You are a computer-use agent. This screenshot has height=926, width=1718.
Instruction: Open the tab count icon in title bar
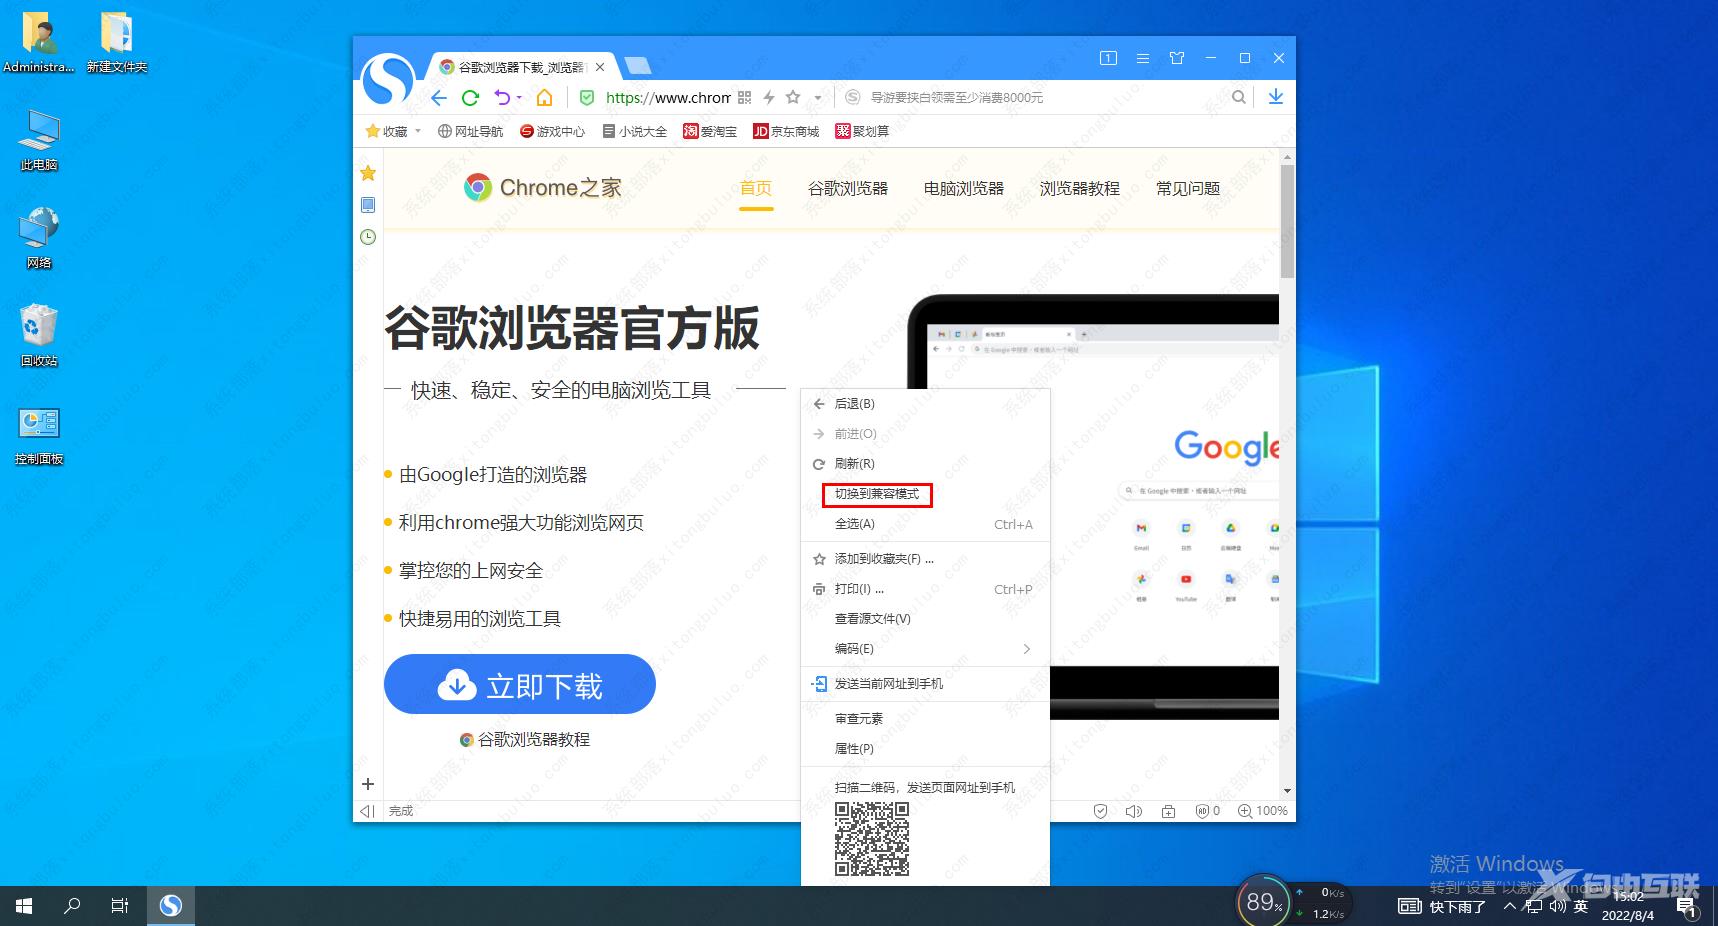(x=1108, y=58)
